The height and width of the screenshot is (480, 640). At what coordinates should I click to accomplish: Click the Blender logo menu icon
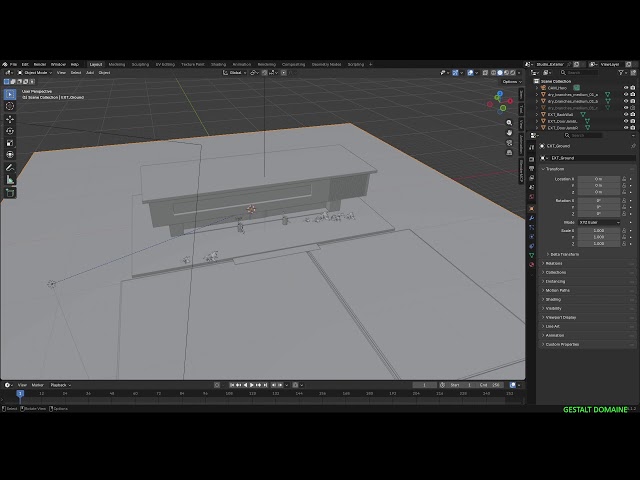[x=5, y=64]
